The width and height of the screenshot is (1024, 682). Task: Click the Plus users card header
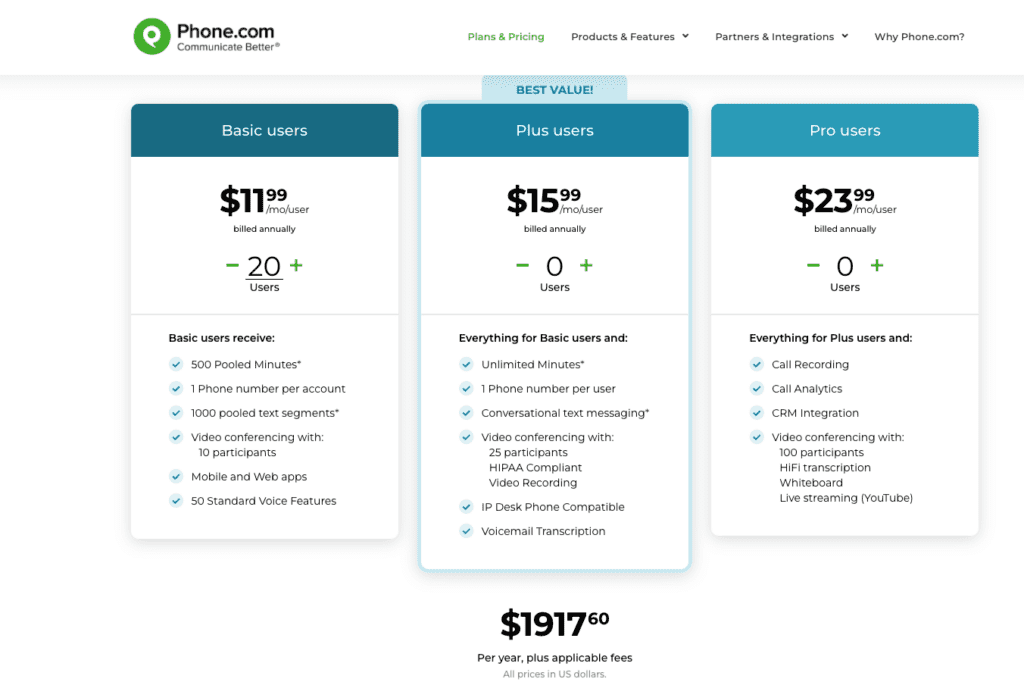tap(554, 130)
